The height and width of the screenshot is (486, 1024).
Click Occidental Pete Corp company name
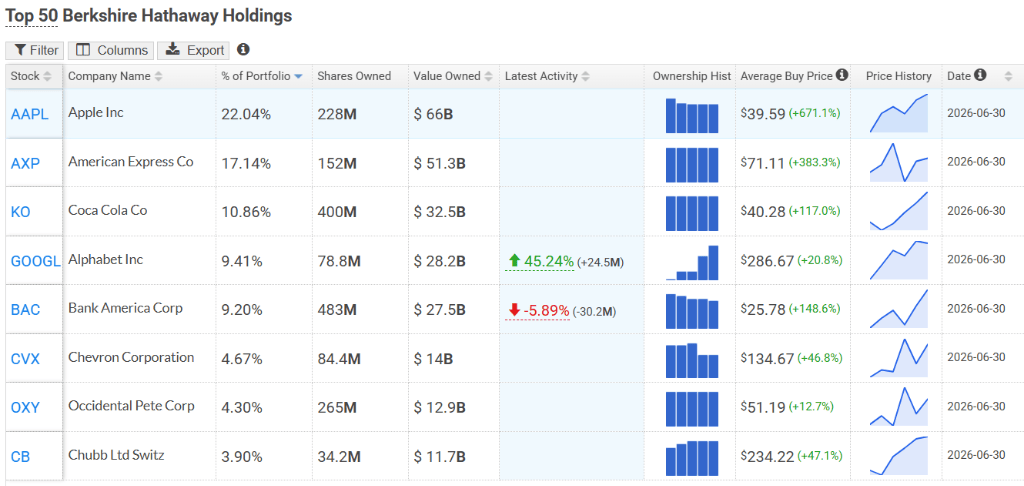coord(131,406)
